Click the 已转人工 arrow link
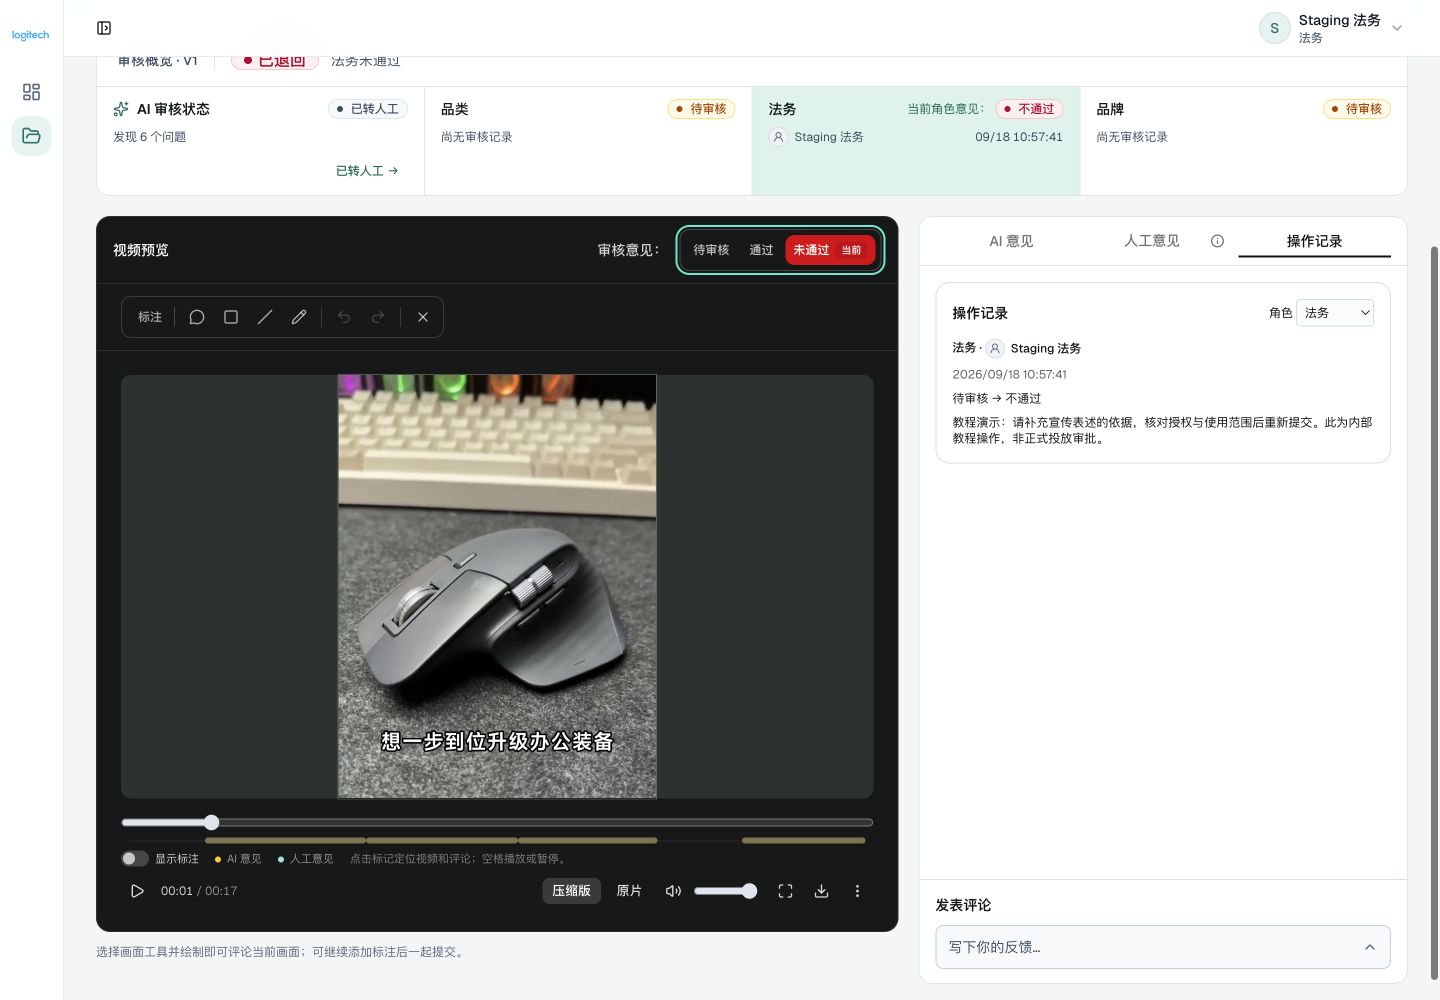1440x1000 pixels. [x=367, y=171]
